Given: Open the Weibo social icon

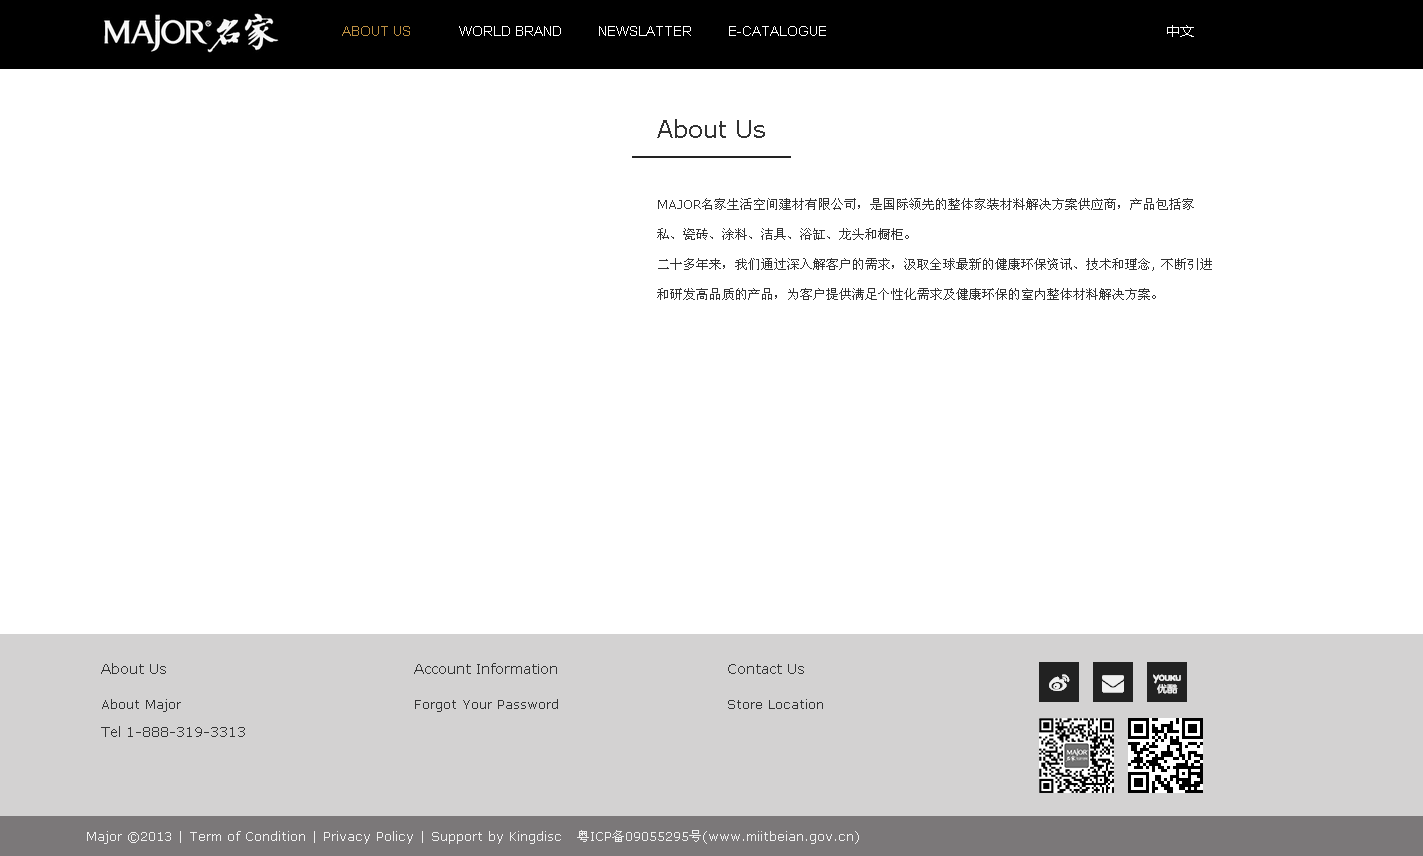Looking at the screenshot, I should 1058,682.
